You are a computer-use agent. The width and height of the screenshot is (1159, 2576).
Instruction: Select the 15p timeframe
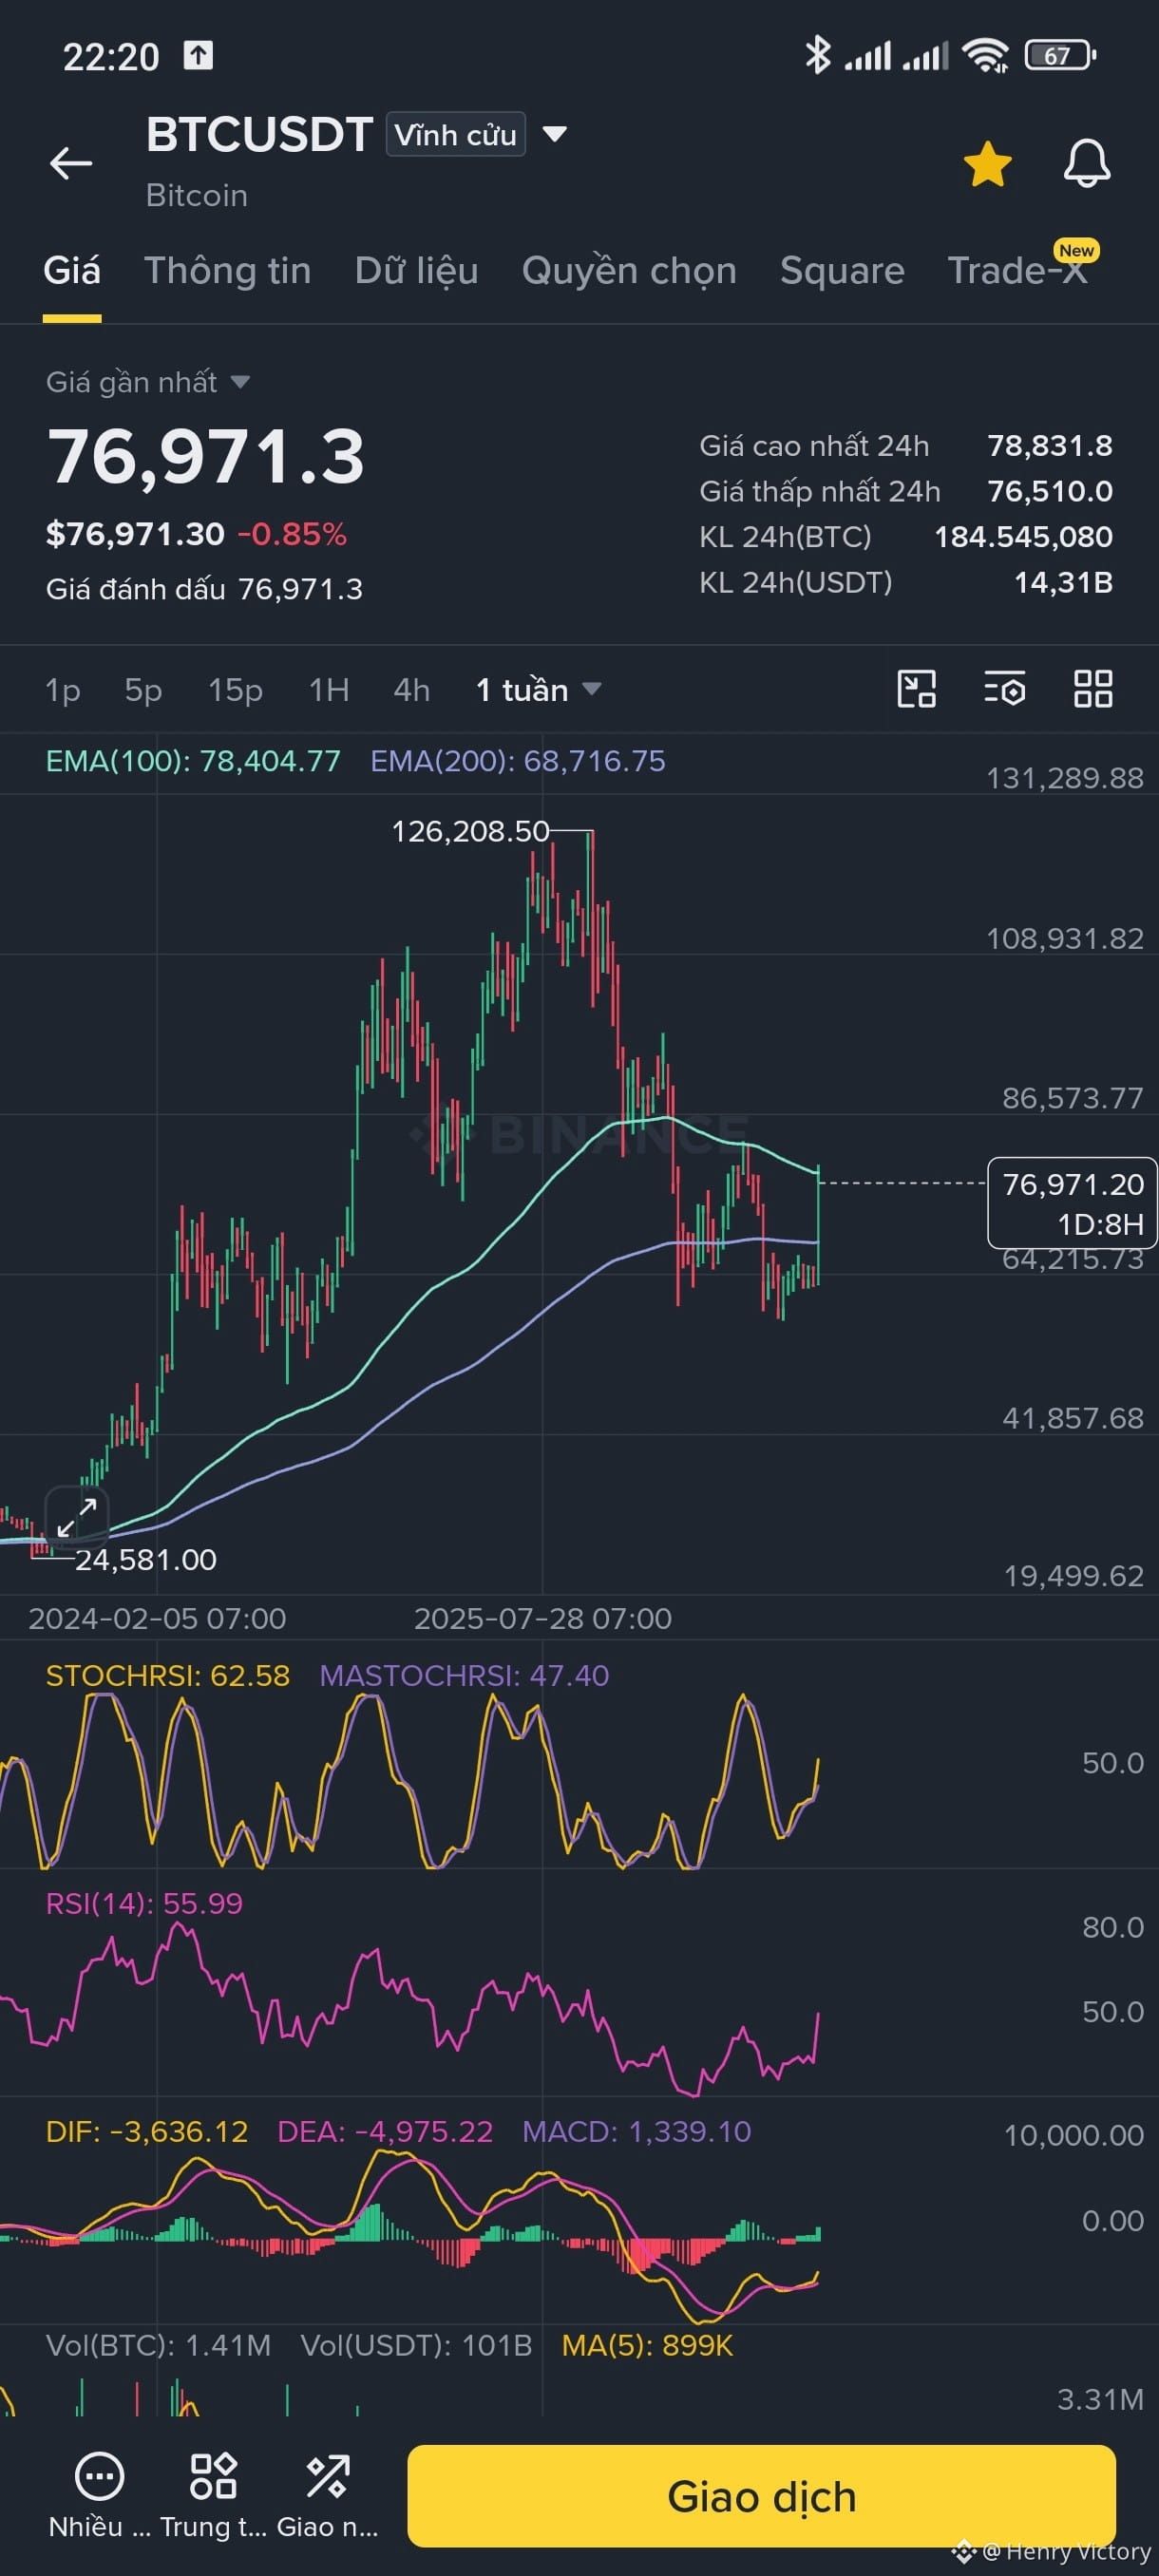coord(235,690)
